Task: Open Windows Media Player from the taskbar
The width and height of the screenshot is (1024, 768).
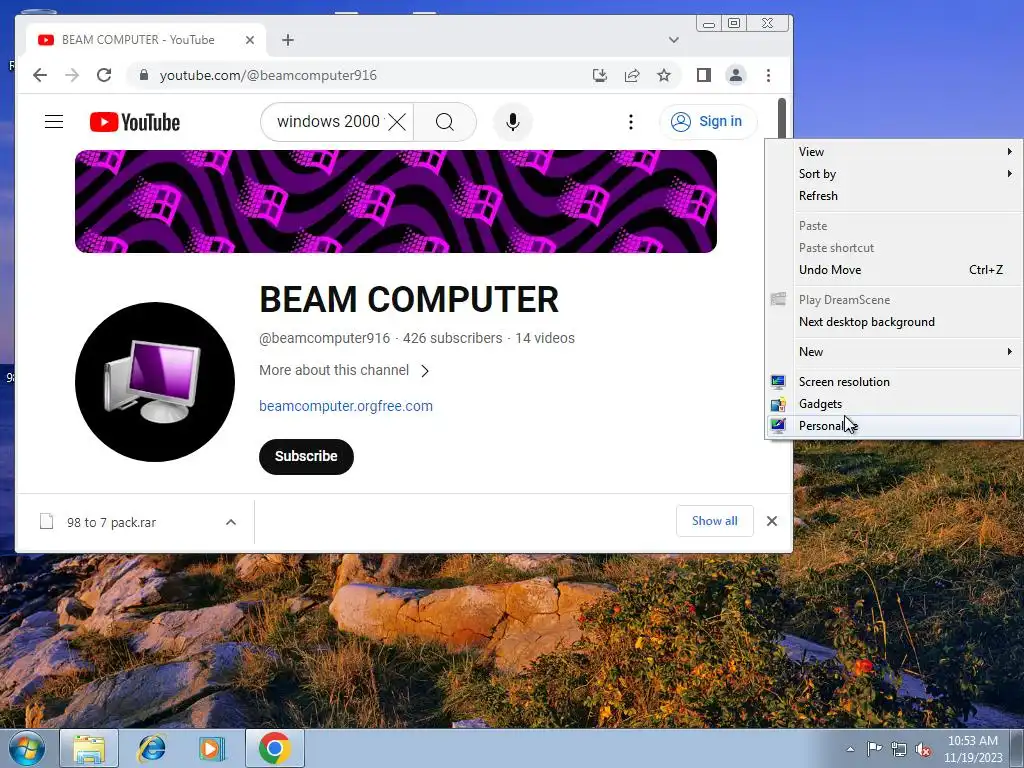Action: [212, 748]
